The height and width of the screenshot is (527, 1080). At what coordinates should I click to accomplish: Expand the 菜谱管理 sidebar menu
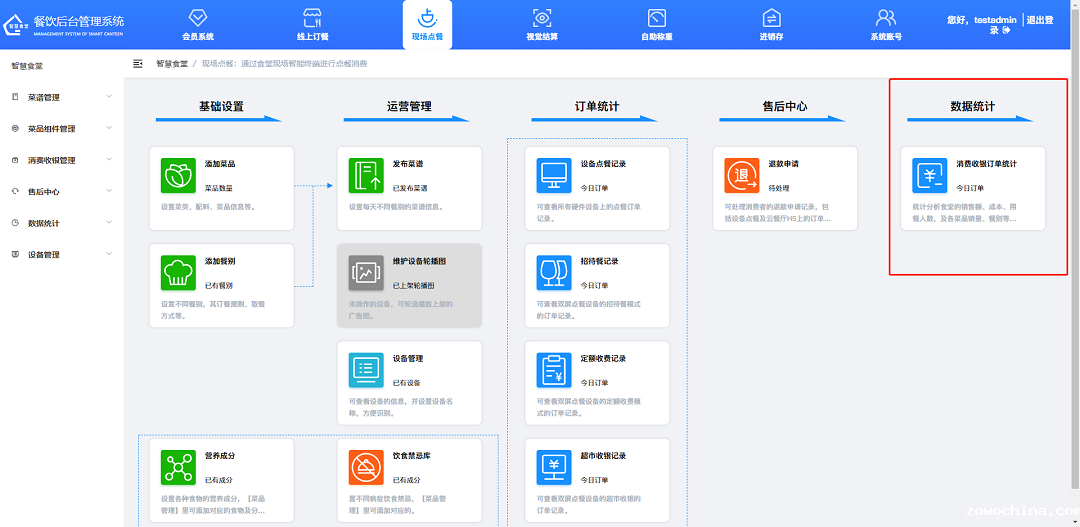point(60,97)
